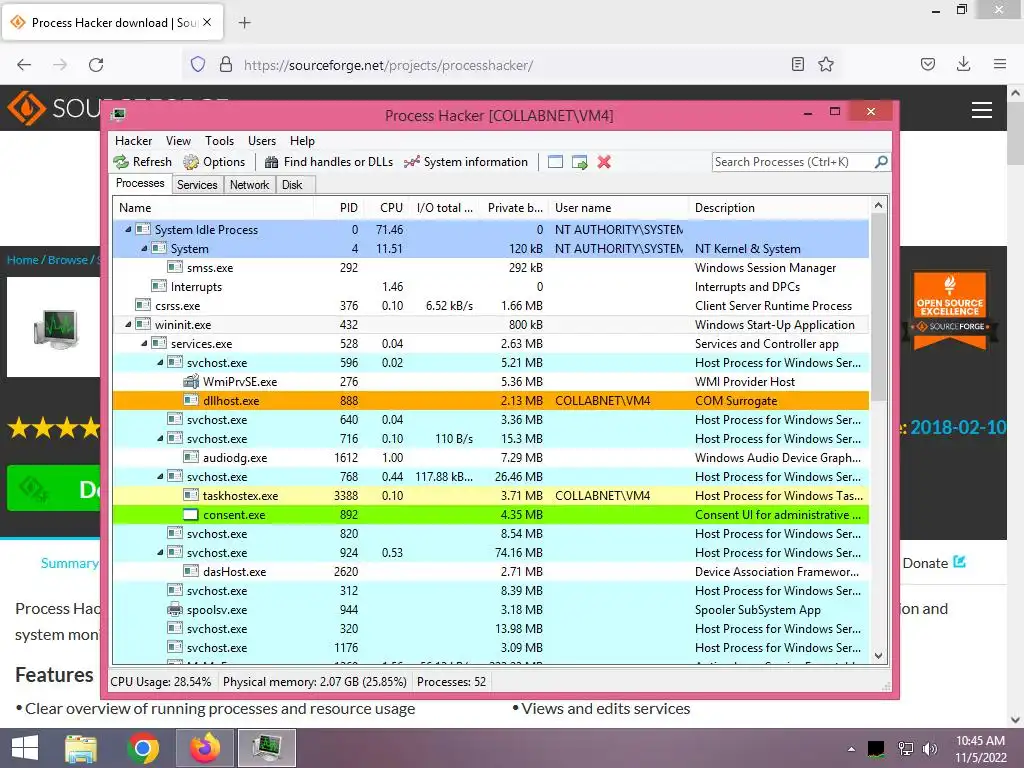The image size is (1024, 768).
Task: Close the Process Hacker download tab
Action: click(x=207, y=22)
